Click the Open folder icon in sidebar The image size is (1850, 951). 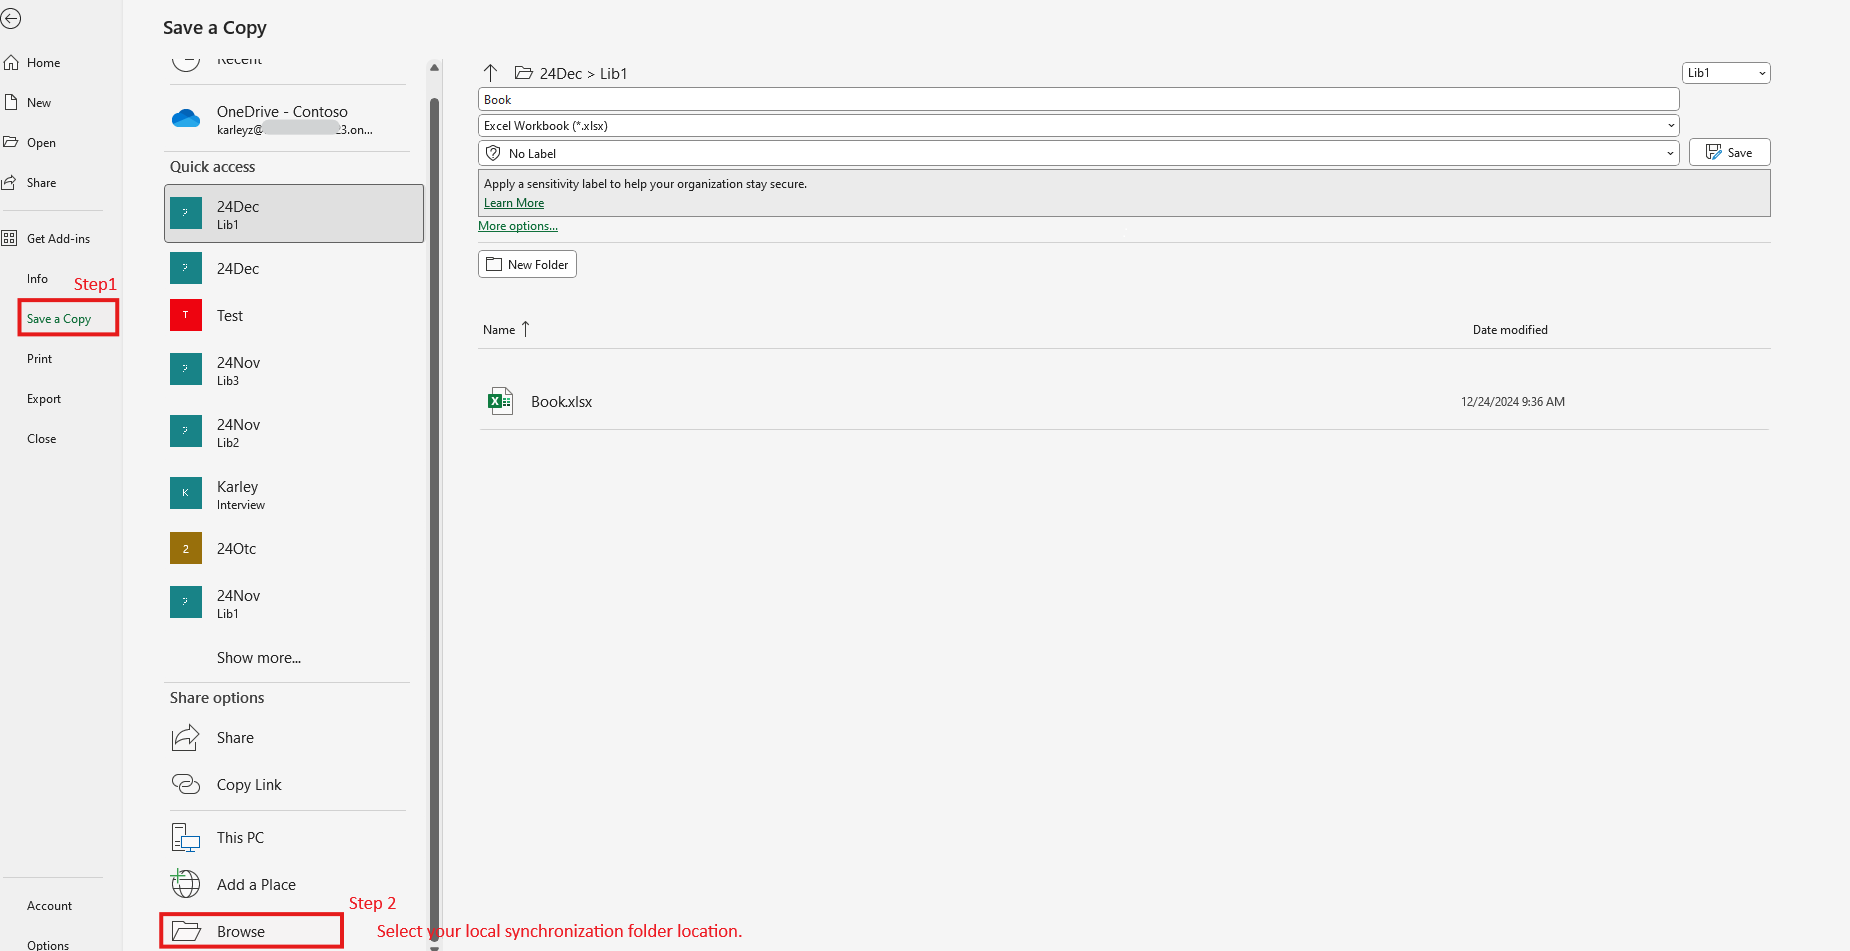tap(11, 142)
